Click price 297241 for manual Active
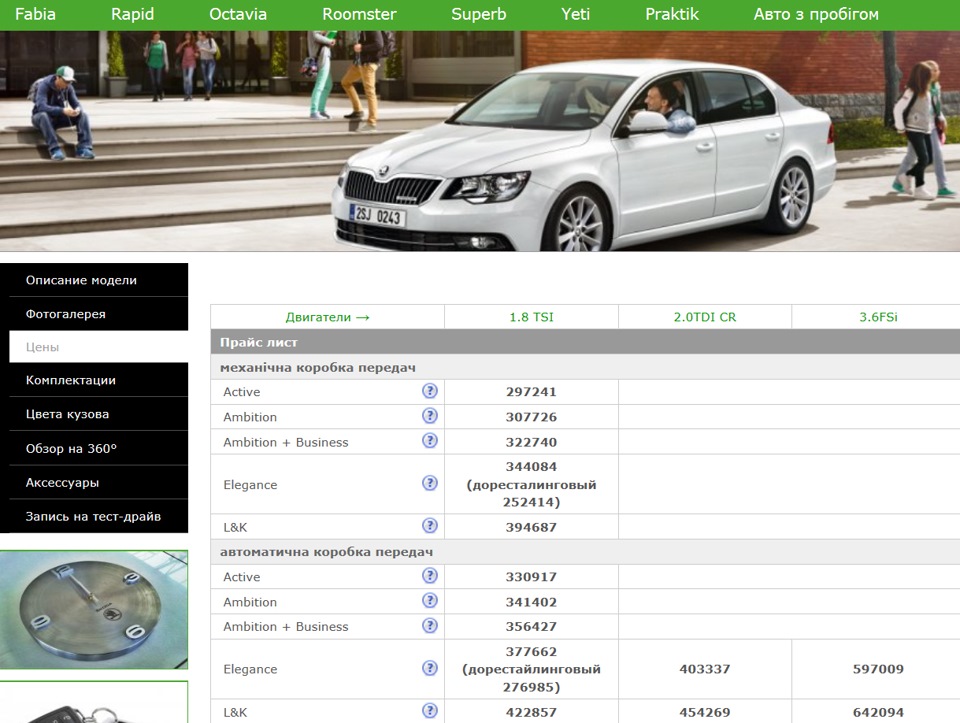Viewport: 960px width, 723px height. click(531, 392)
